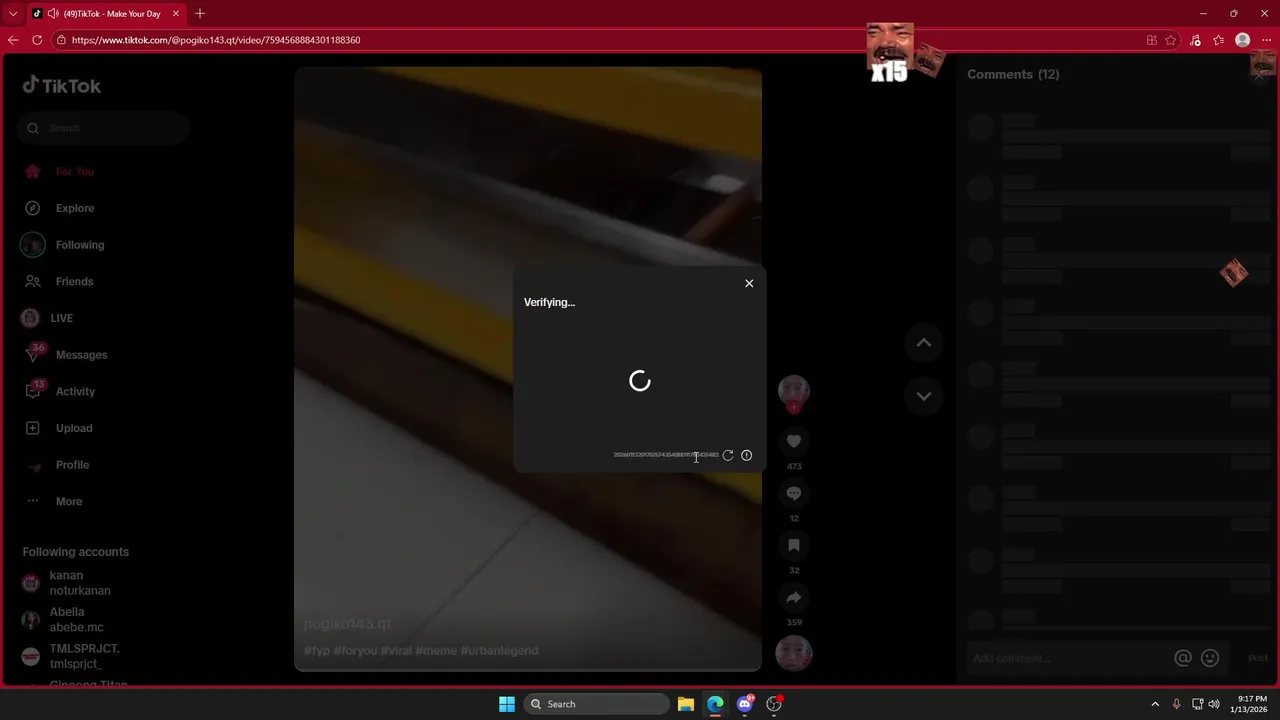Open the tab actions dropdown
This screenshot has width=1280, height=720.
click(x=13, y=14)
